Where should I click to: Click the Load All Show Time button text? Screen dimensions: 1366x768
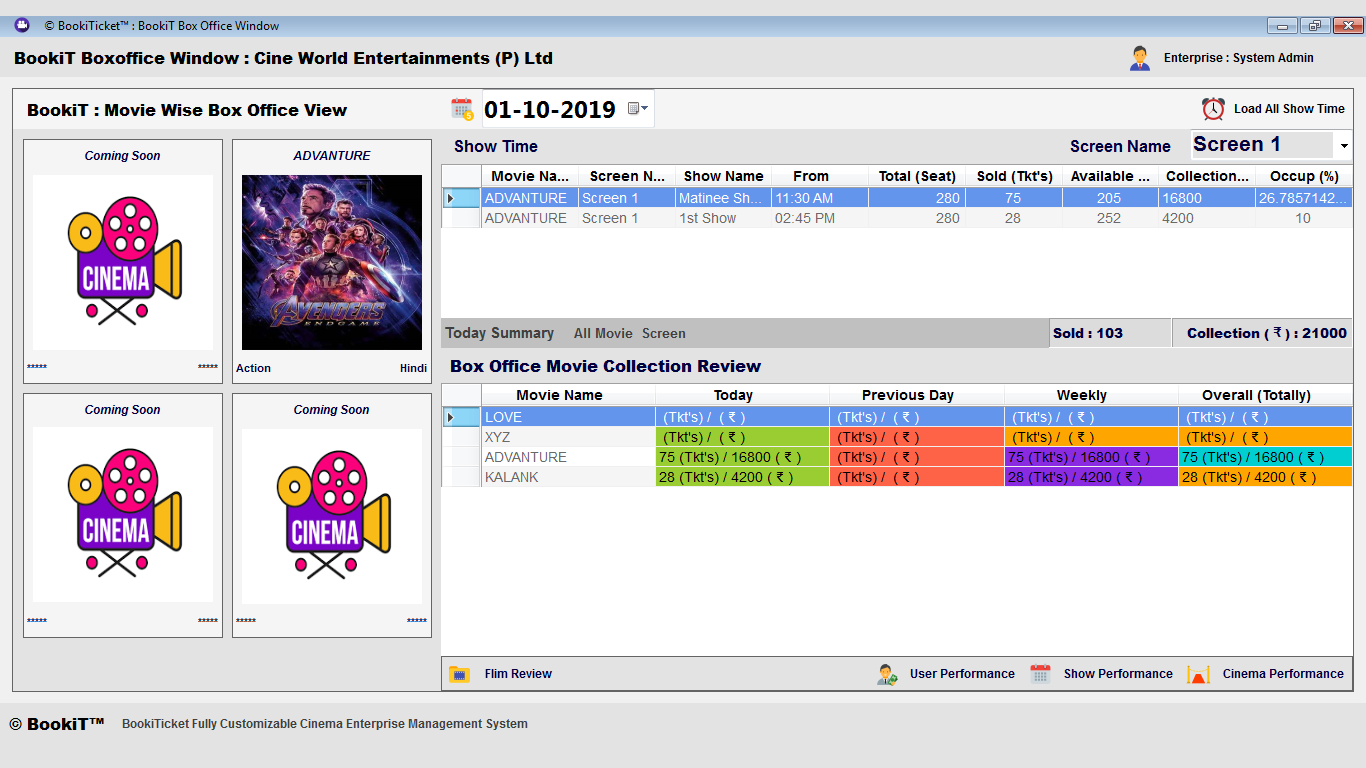point(1288,109)
